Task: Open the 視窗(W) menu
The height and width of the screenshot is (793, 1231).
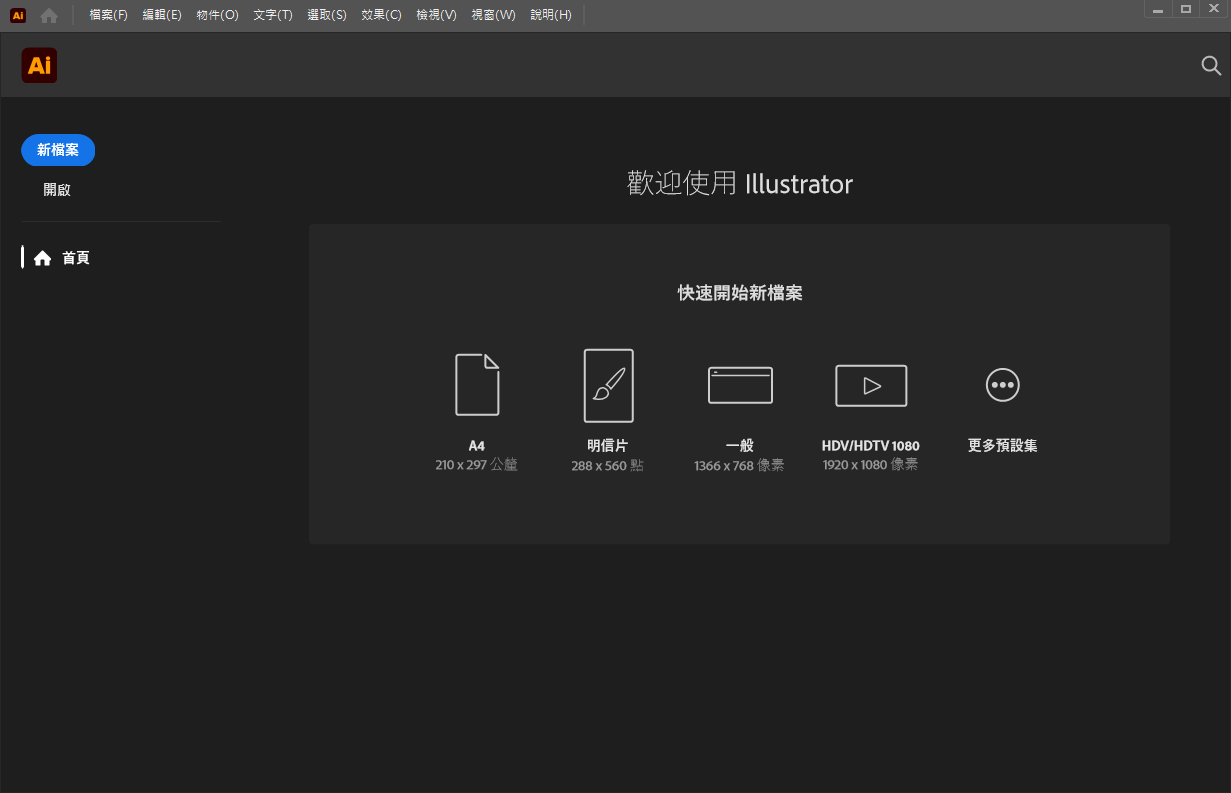Action: [493, 15]
